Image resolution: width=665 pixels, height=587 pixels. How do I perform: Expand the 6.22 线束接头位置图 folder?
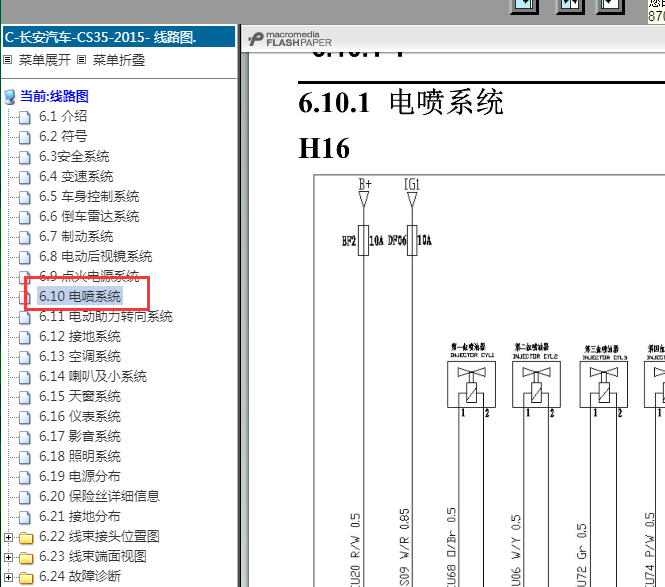tap(8, 537)
